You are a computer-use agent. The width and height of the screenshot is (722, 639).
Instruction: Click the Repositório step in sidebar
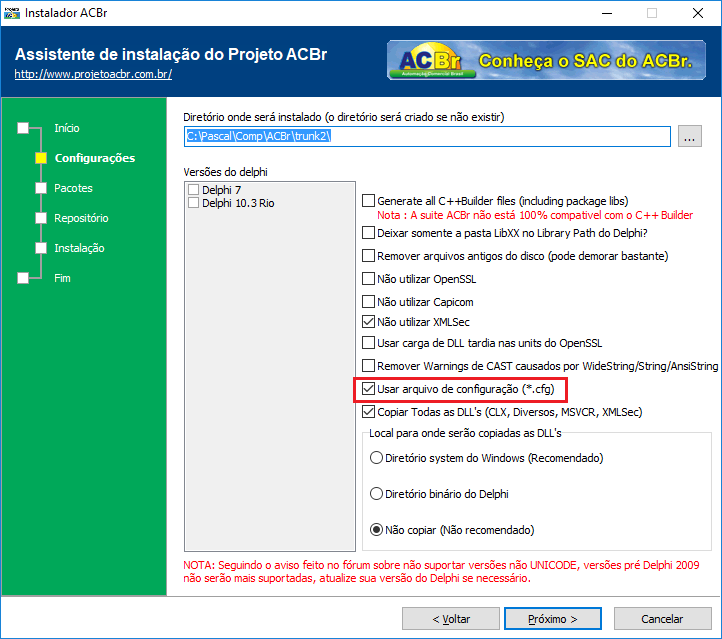[81, 218]
